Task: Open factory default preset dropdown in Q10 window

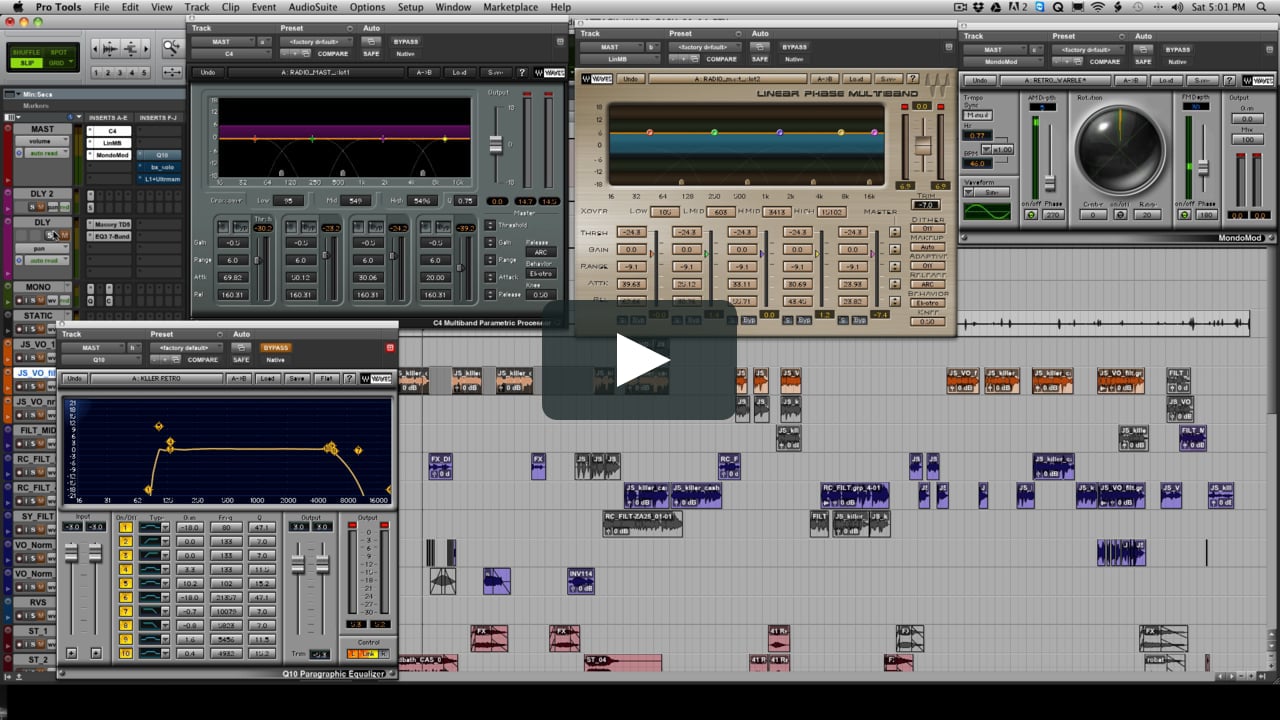Action: [x=186, y=347]
